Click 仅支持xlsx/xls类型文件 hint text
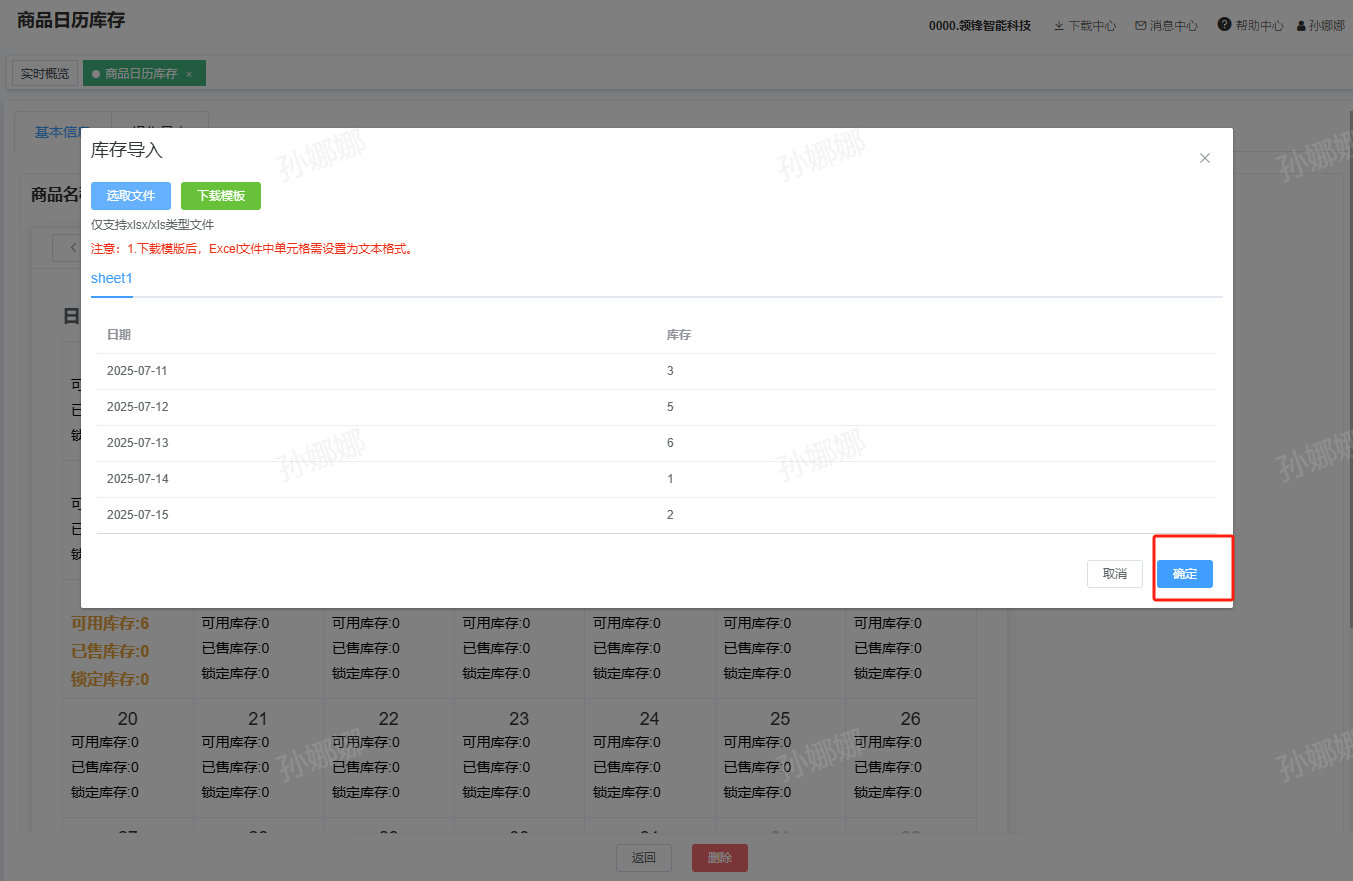 tap(152, 225)
